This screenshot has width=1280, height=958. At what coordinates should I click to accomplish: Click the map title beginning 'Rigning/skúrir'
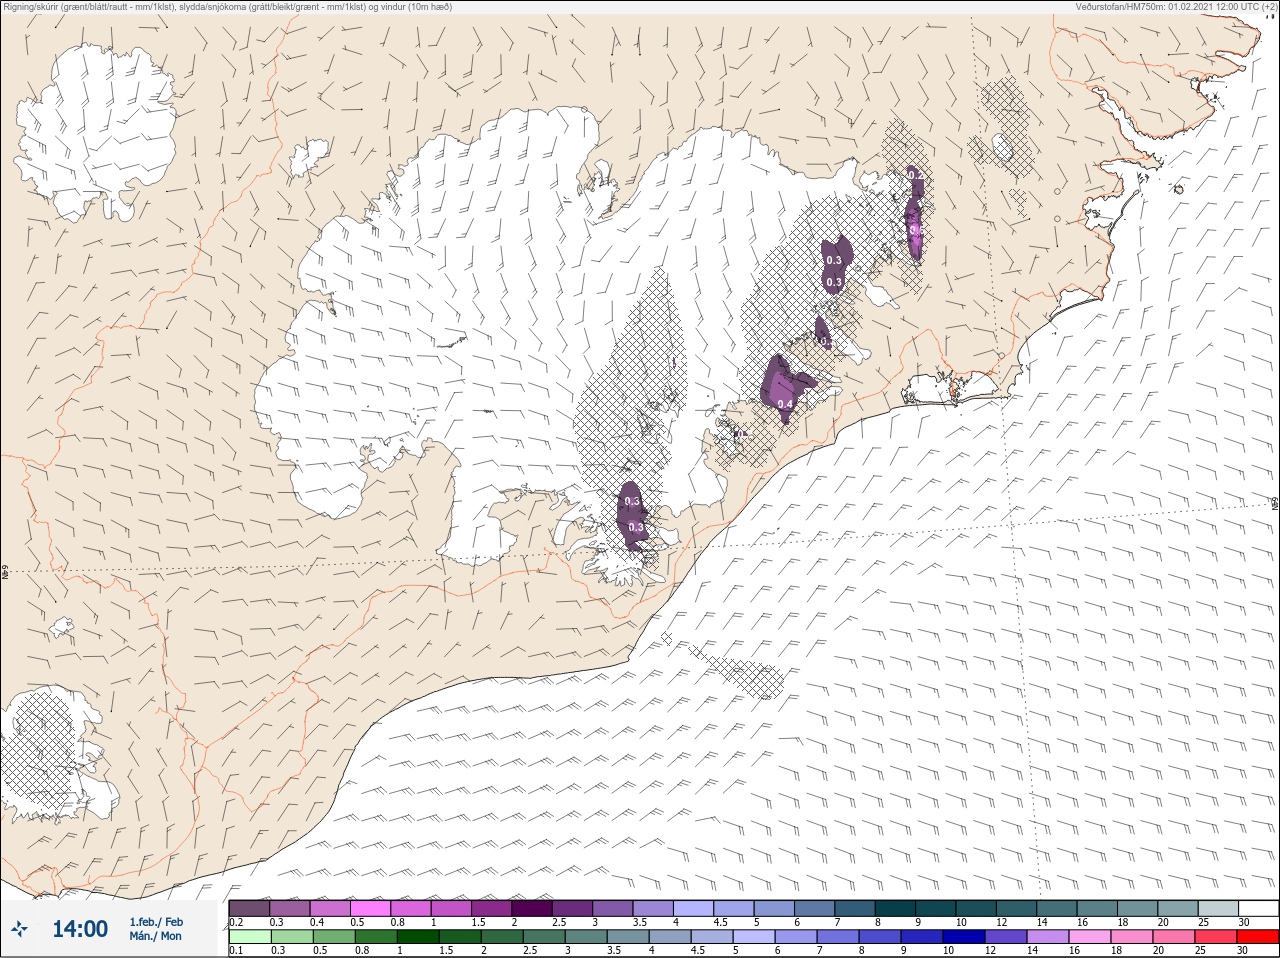point(228,7)
